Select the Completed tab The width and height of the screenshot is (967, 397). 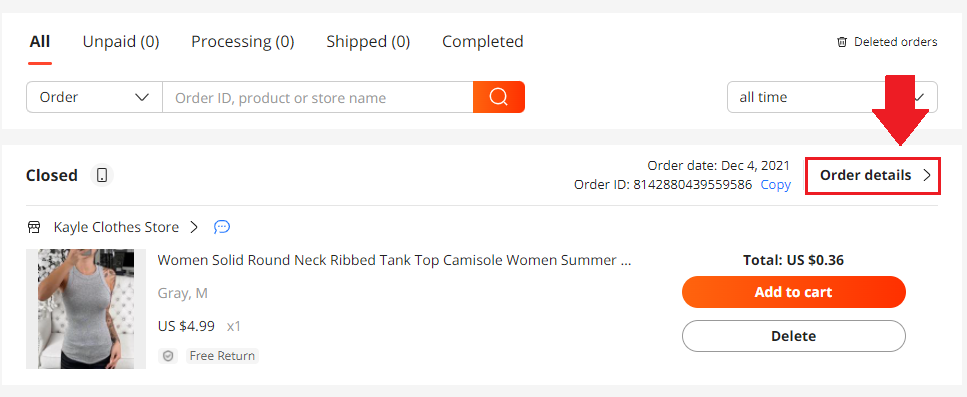(483, 42)
